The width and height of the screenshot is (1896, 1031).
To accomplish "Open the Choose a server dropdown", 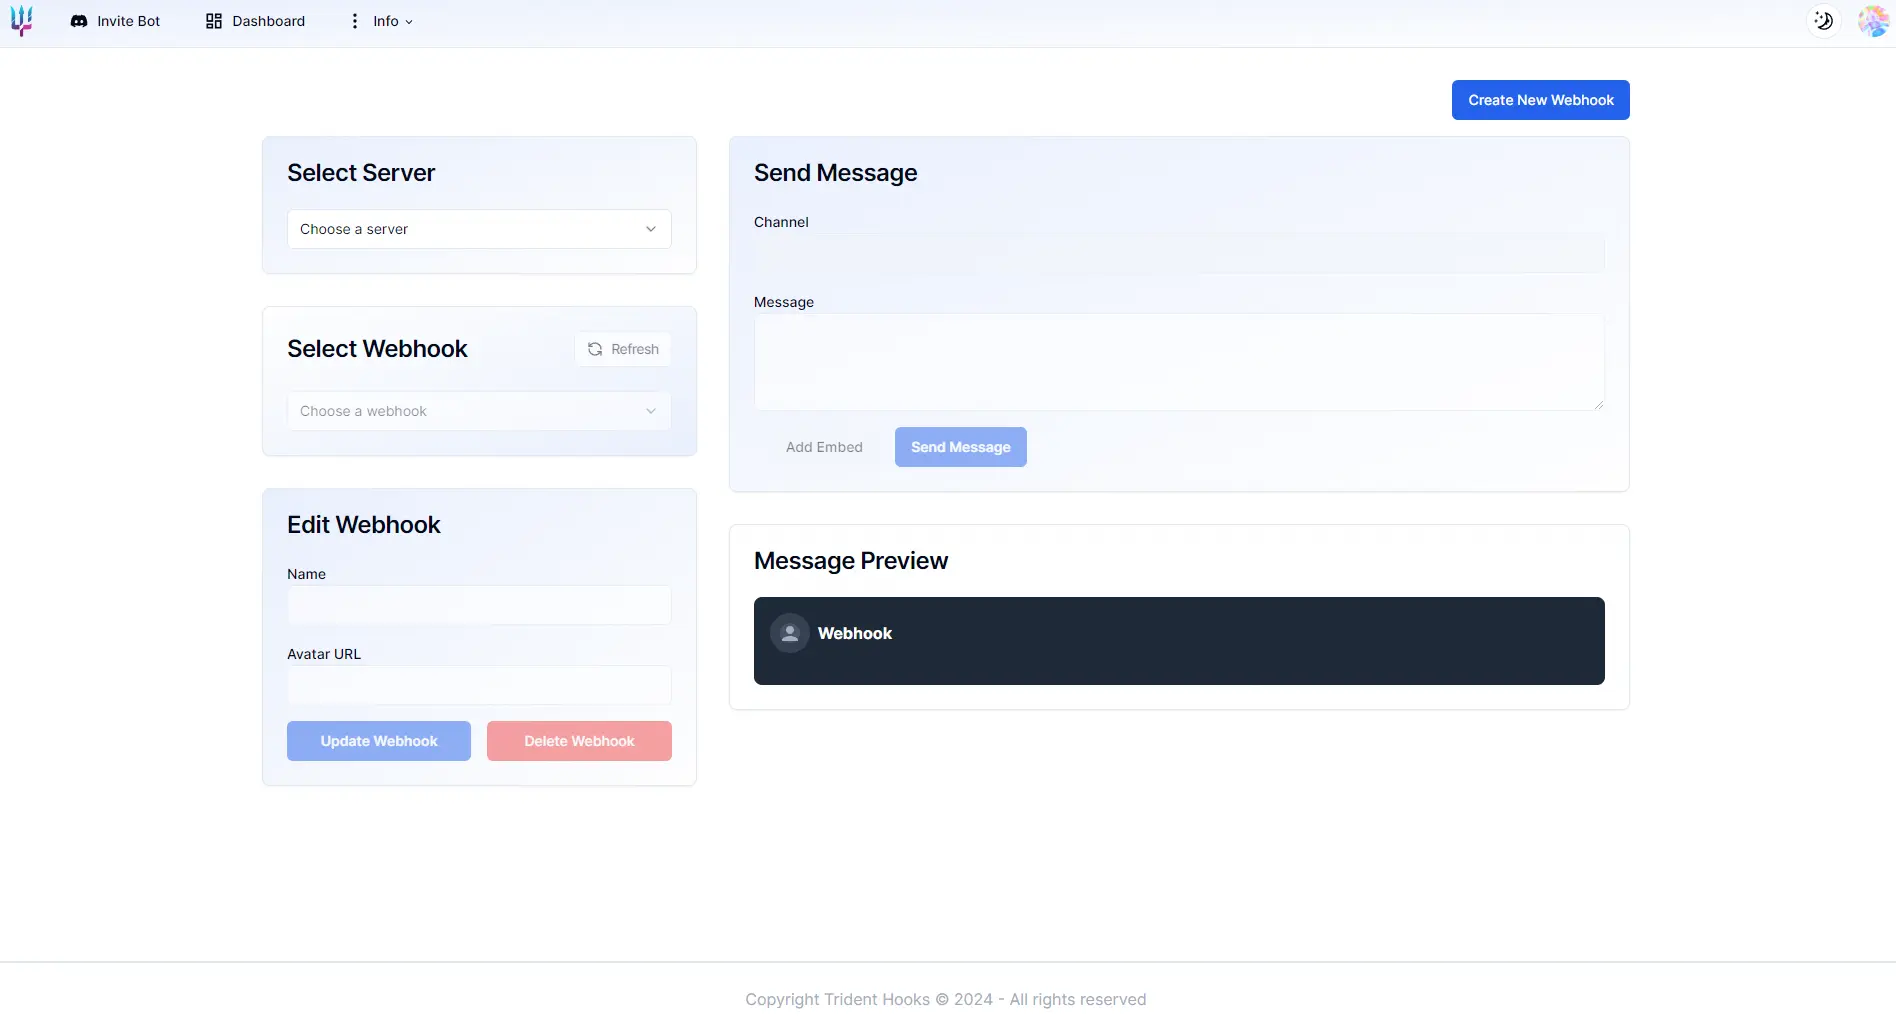I will 478,229.
